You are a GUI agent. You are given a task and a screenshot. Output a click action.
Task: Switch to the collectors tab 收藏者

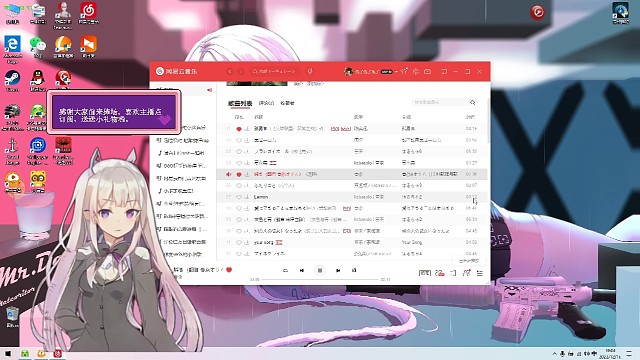tap(287, 103)
